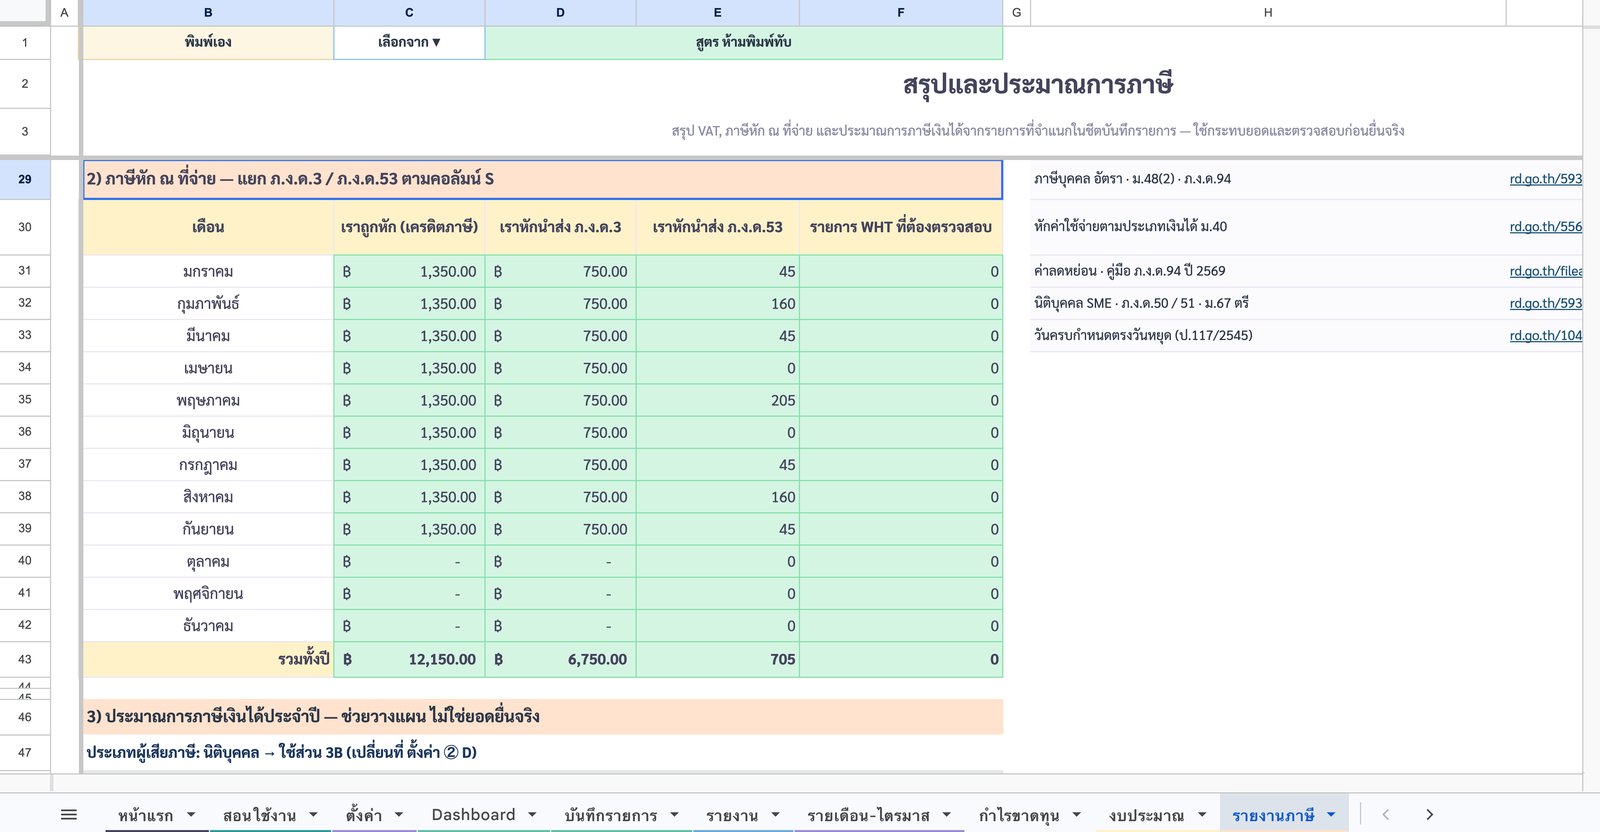Click the 705 total cell

[x=718, y=659]
